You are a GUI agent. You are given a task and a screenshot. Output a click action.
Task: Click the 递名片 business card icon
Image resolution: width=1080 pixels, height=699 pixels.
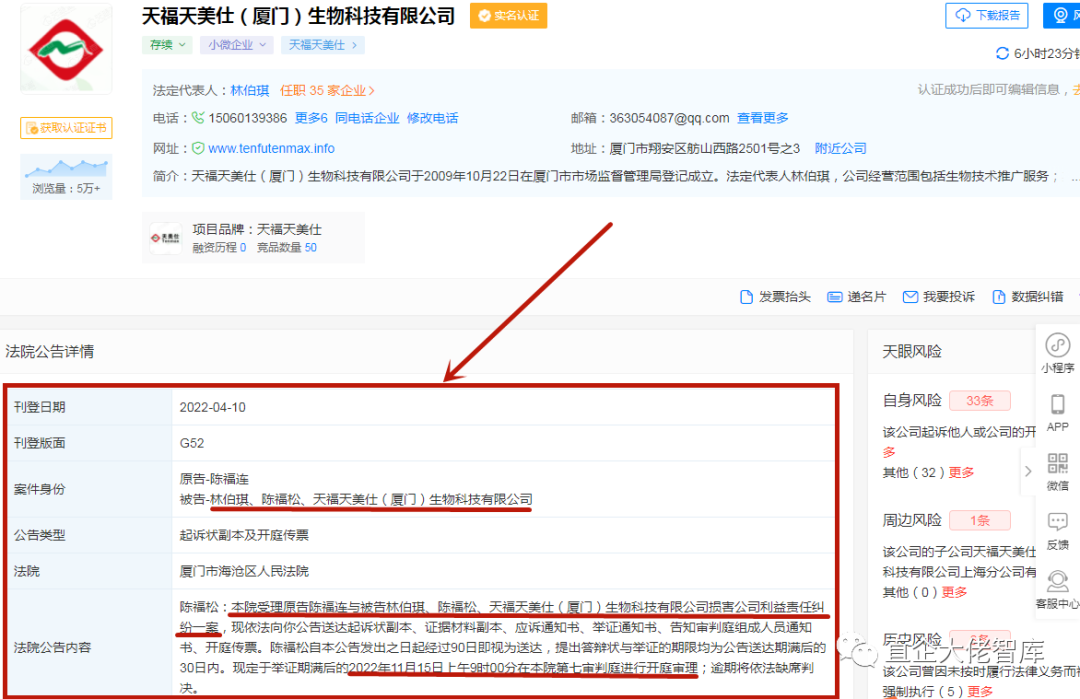[x=857, y=297]
